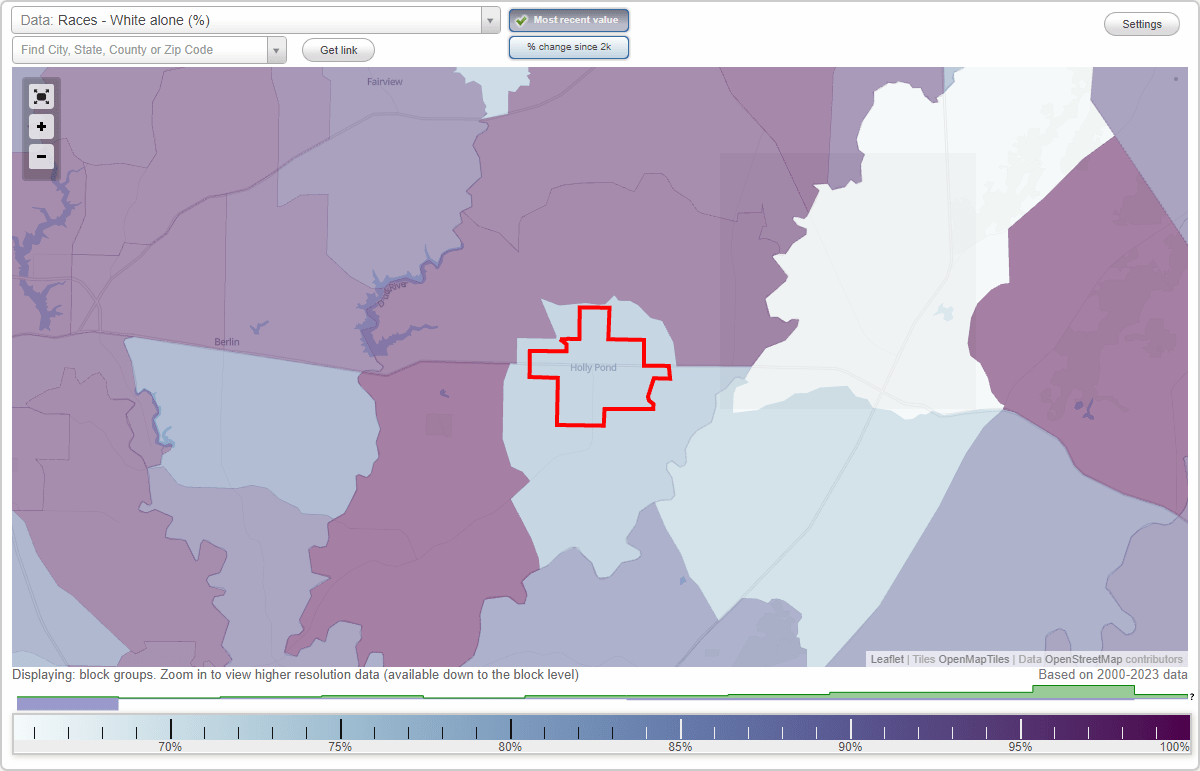Screen dimensions: 1200x771
Task: Open the Races - White alone combo box
Action: [250, 20]
